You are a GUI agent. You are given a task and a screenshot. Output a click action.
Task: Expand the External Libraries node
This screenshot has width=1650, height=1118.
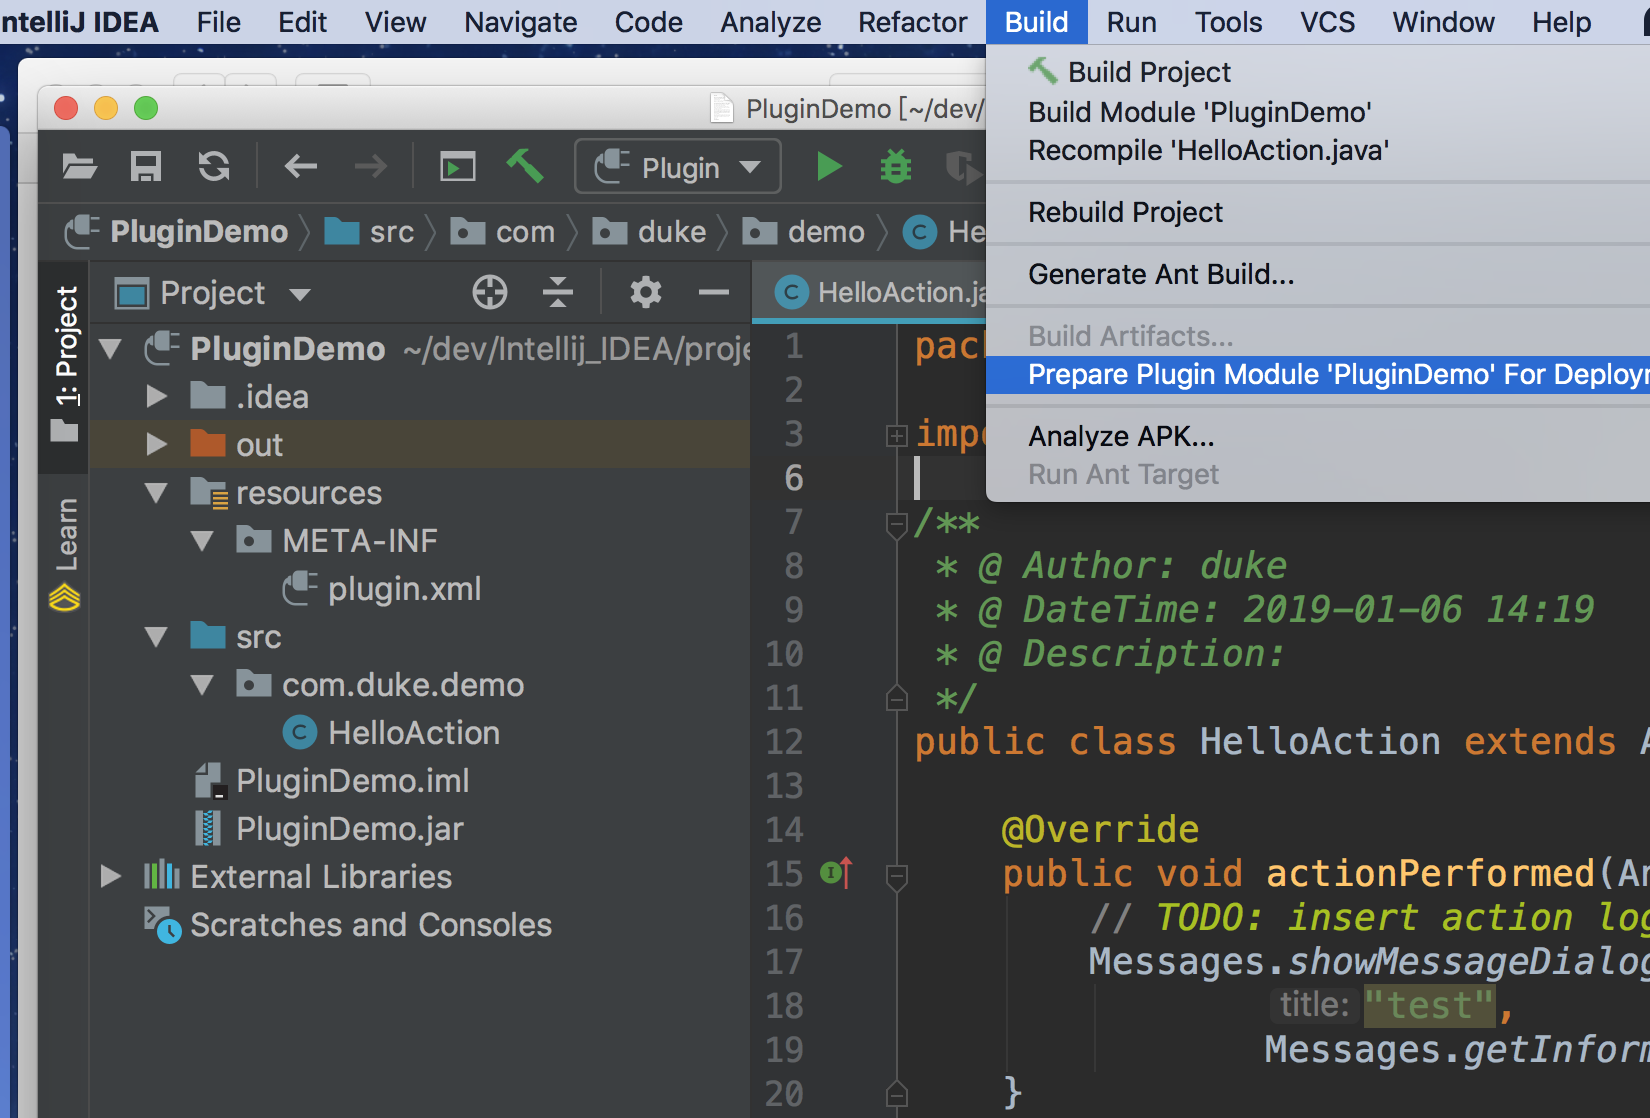tap(110, 876)
